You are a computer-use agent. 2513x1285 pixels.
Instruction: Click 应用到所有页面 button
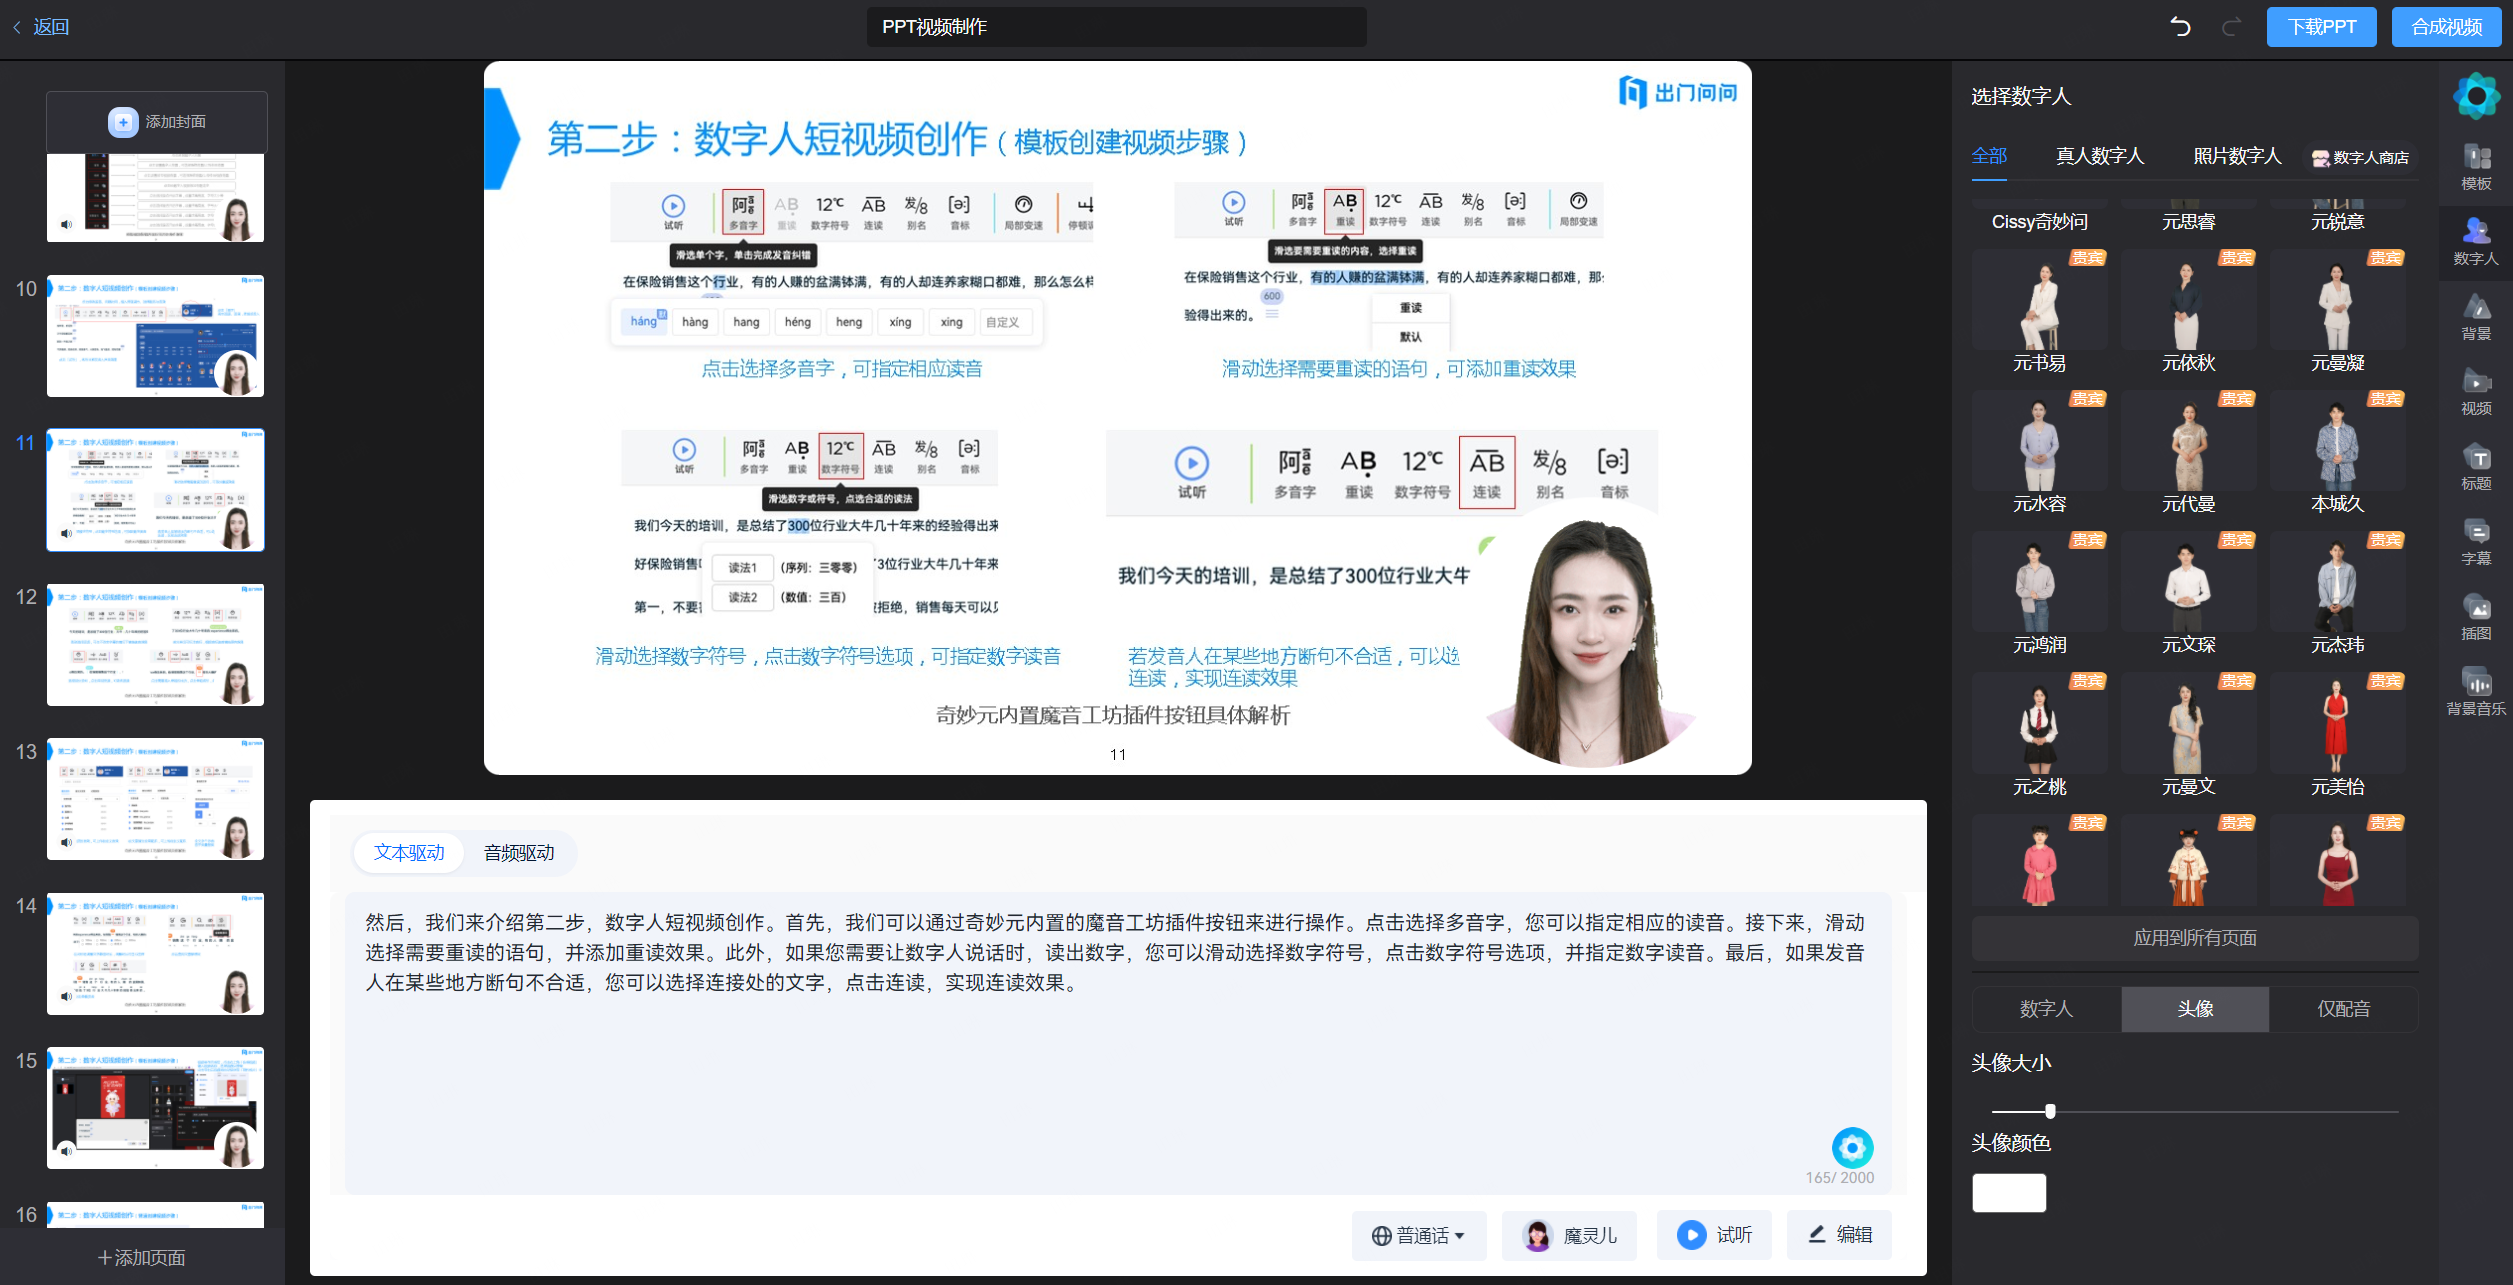point(2195,938)
